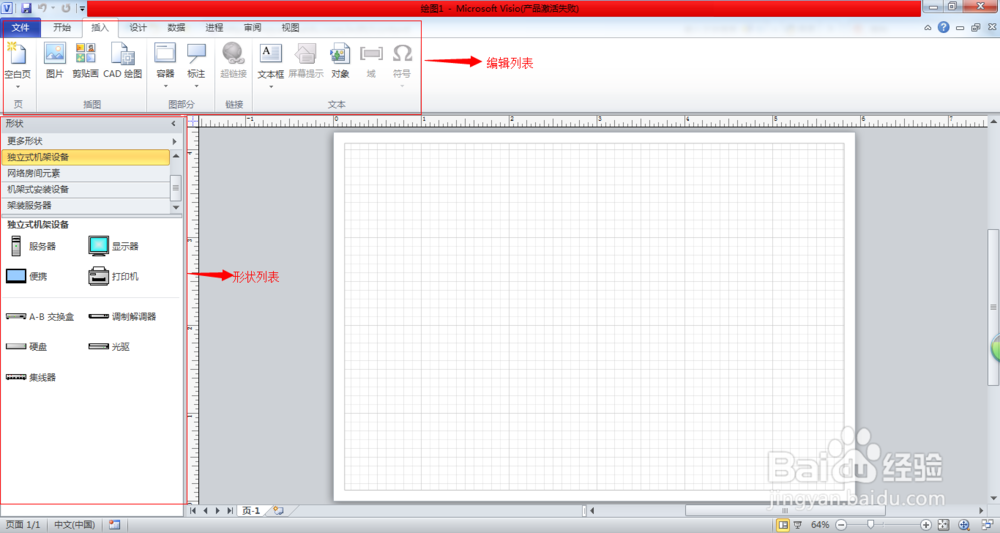Select the 硬盘 hard disk shape
1000x533 pixels.
[x=26, y=346]
